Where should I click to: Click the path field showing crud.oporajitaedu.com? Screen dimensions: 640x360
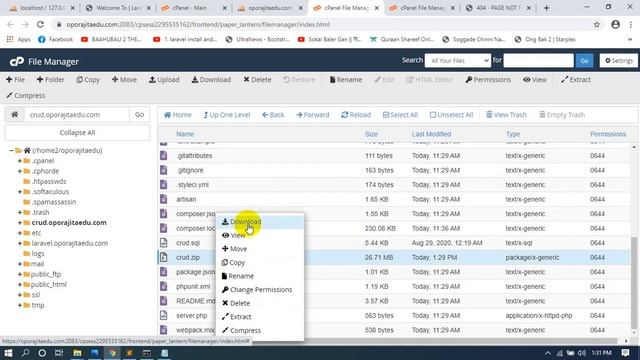pyautogui.click(x=77, y=115)
